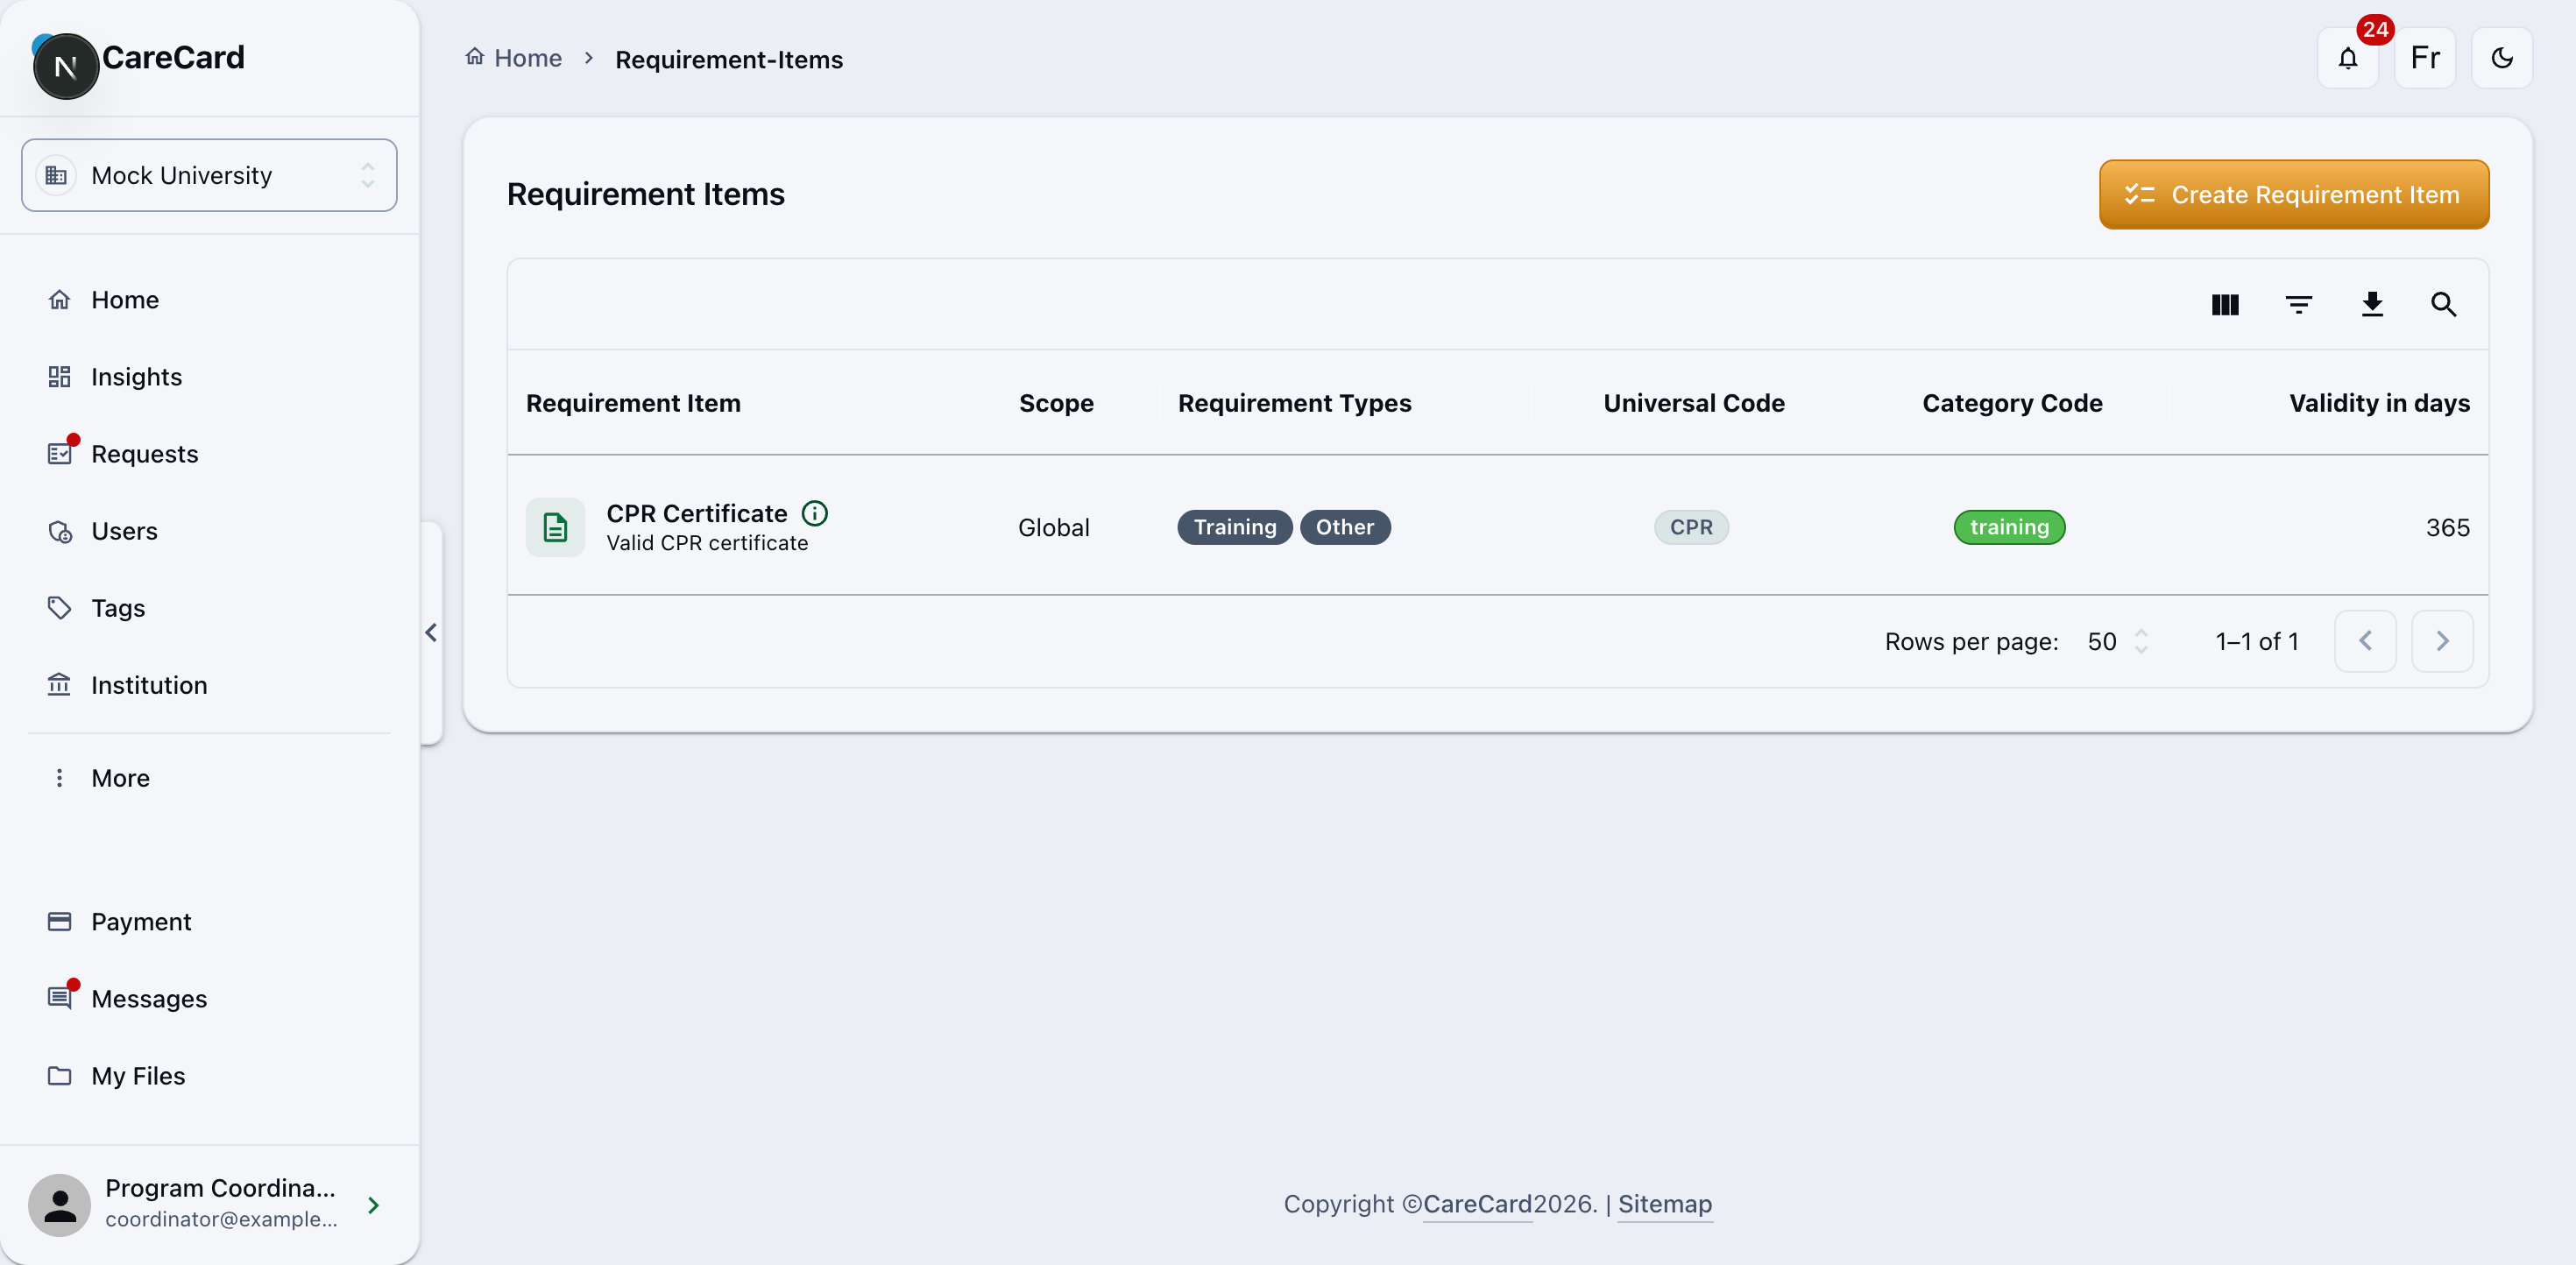Click the Create Requirement Item button
Viewport: 2576px width, 1265px height.
pos(2293,194)
